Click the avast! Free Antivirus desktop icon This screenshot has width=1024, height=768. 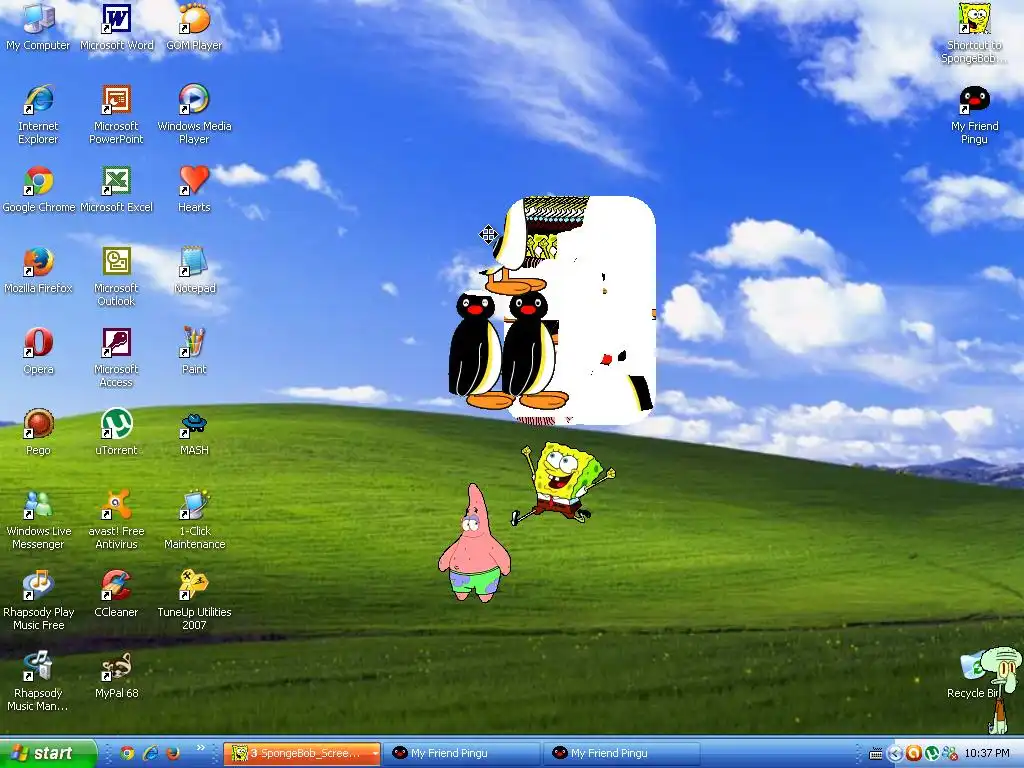116,519
